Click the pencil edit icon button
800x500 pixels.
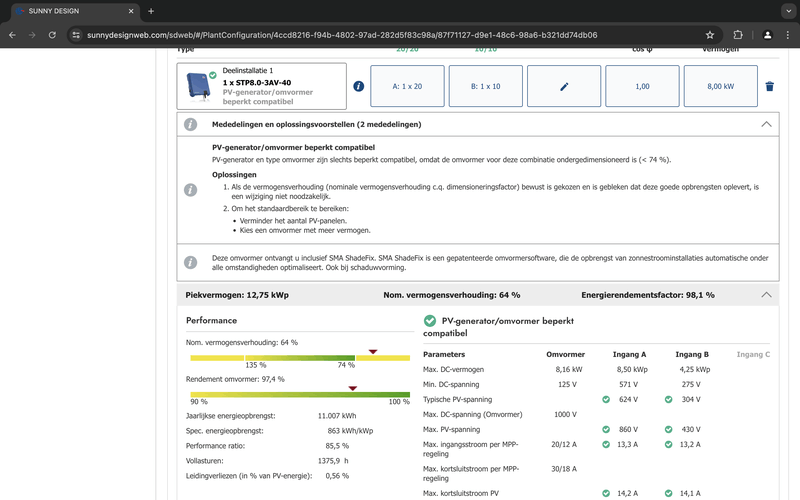pos(564,87)
